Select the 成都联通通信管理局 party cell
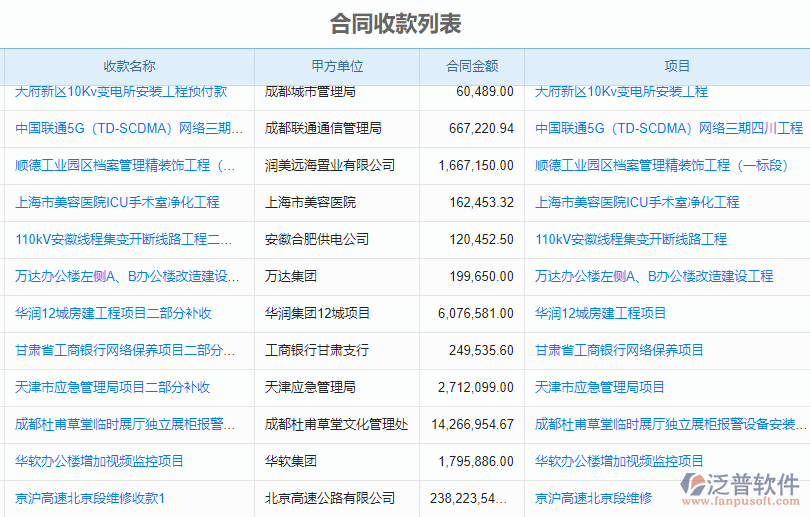This screenshot has height=517, width=810. pos(323,128)
